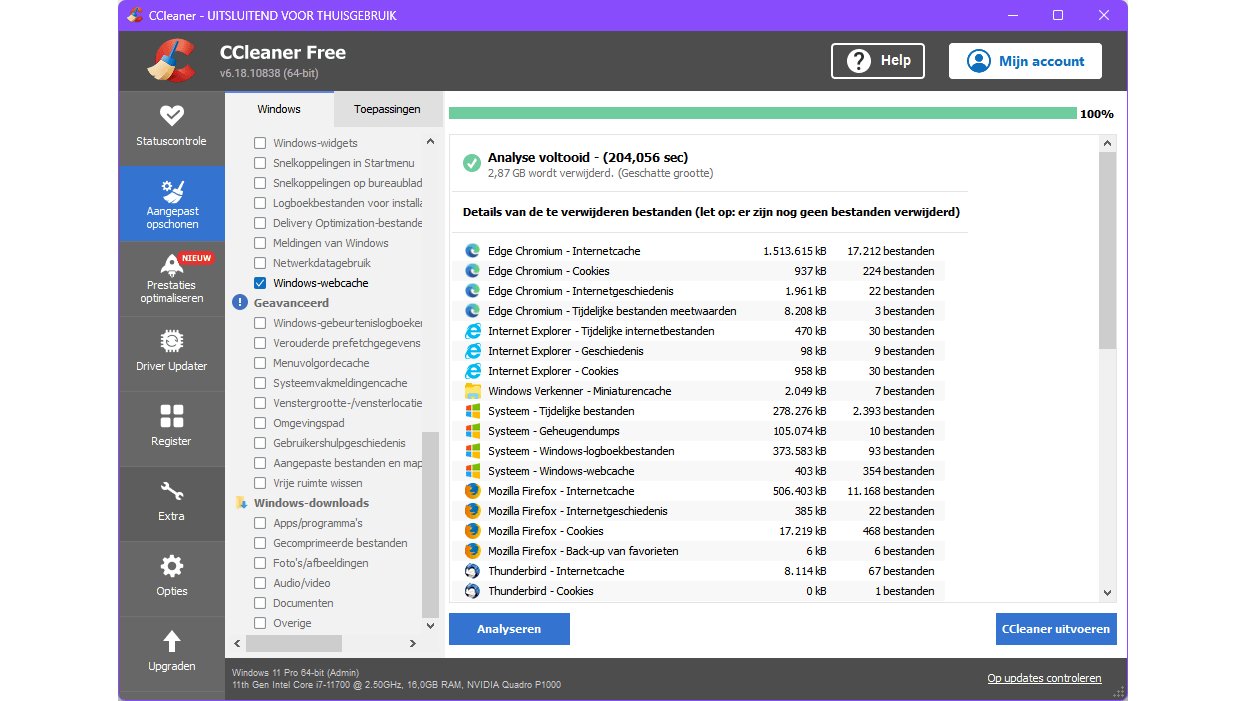Click options list scroll up arrow
Viewport: 1246px width, 701px height.
pos(431,142)
